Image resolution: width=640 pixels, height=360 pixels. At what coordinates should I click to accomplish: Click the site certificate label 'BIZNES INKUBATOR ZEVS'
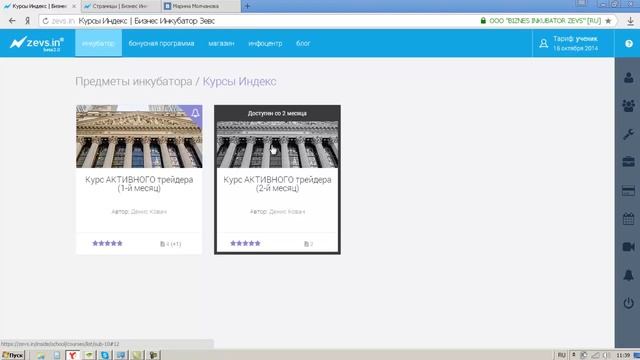tap(545, 21)
